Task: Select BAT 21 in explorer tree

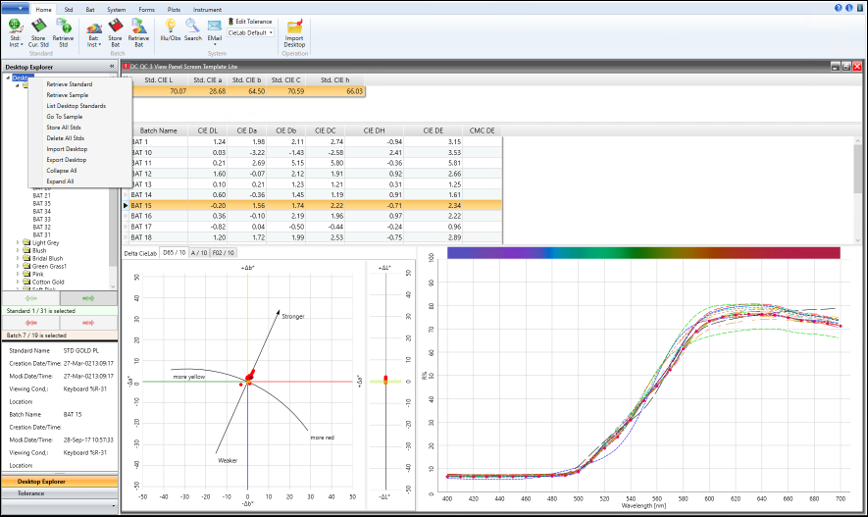Action: (42, 195)
